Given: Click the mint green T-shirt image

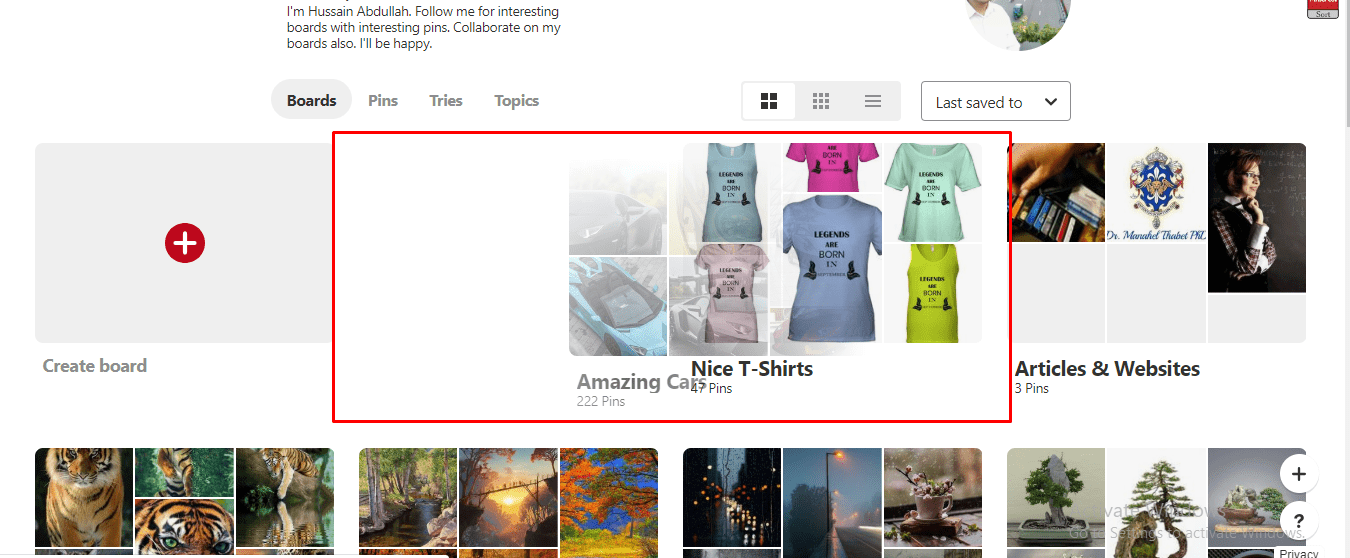Looking at the screenshot, I should (933, 192).
